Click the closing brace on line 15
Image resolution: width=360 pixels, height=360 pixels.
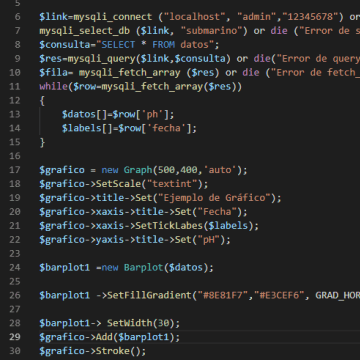(x=42, y=142)
